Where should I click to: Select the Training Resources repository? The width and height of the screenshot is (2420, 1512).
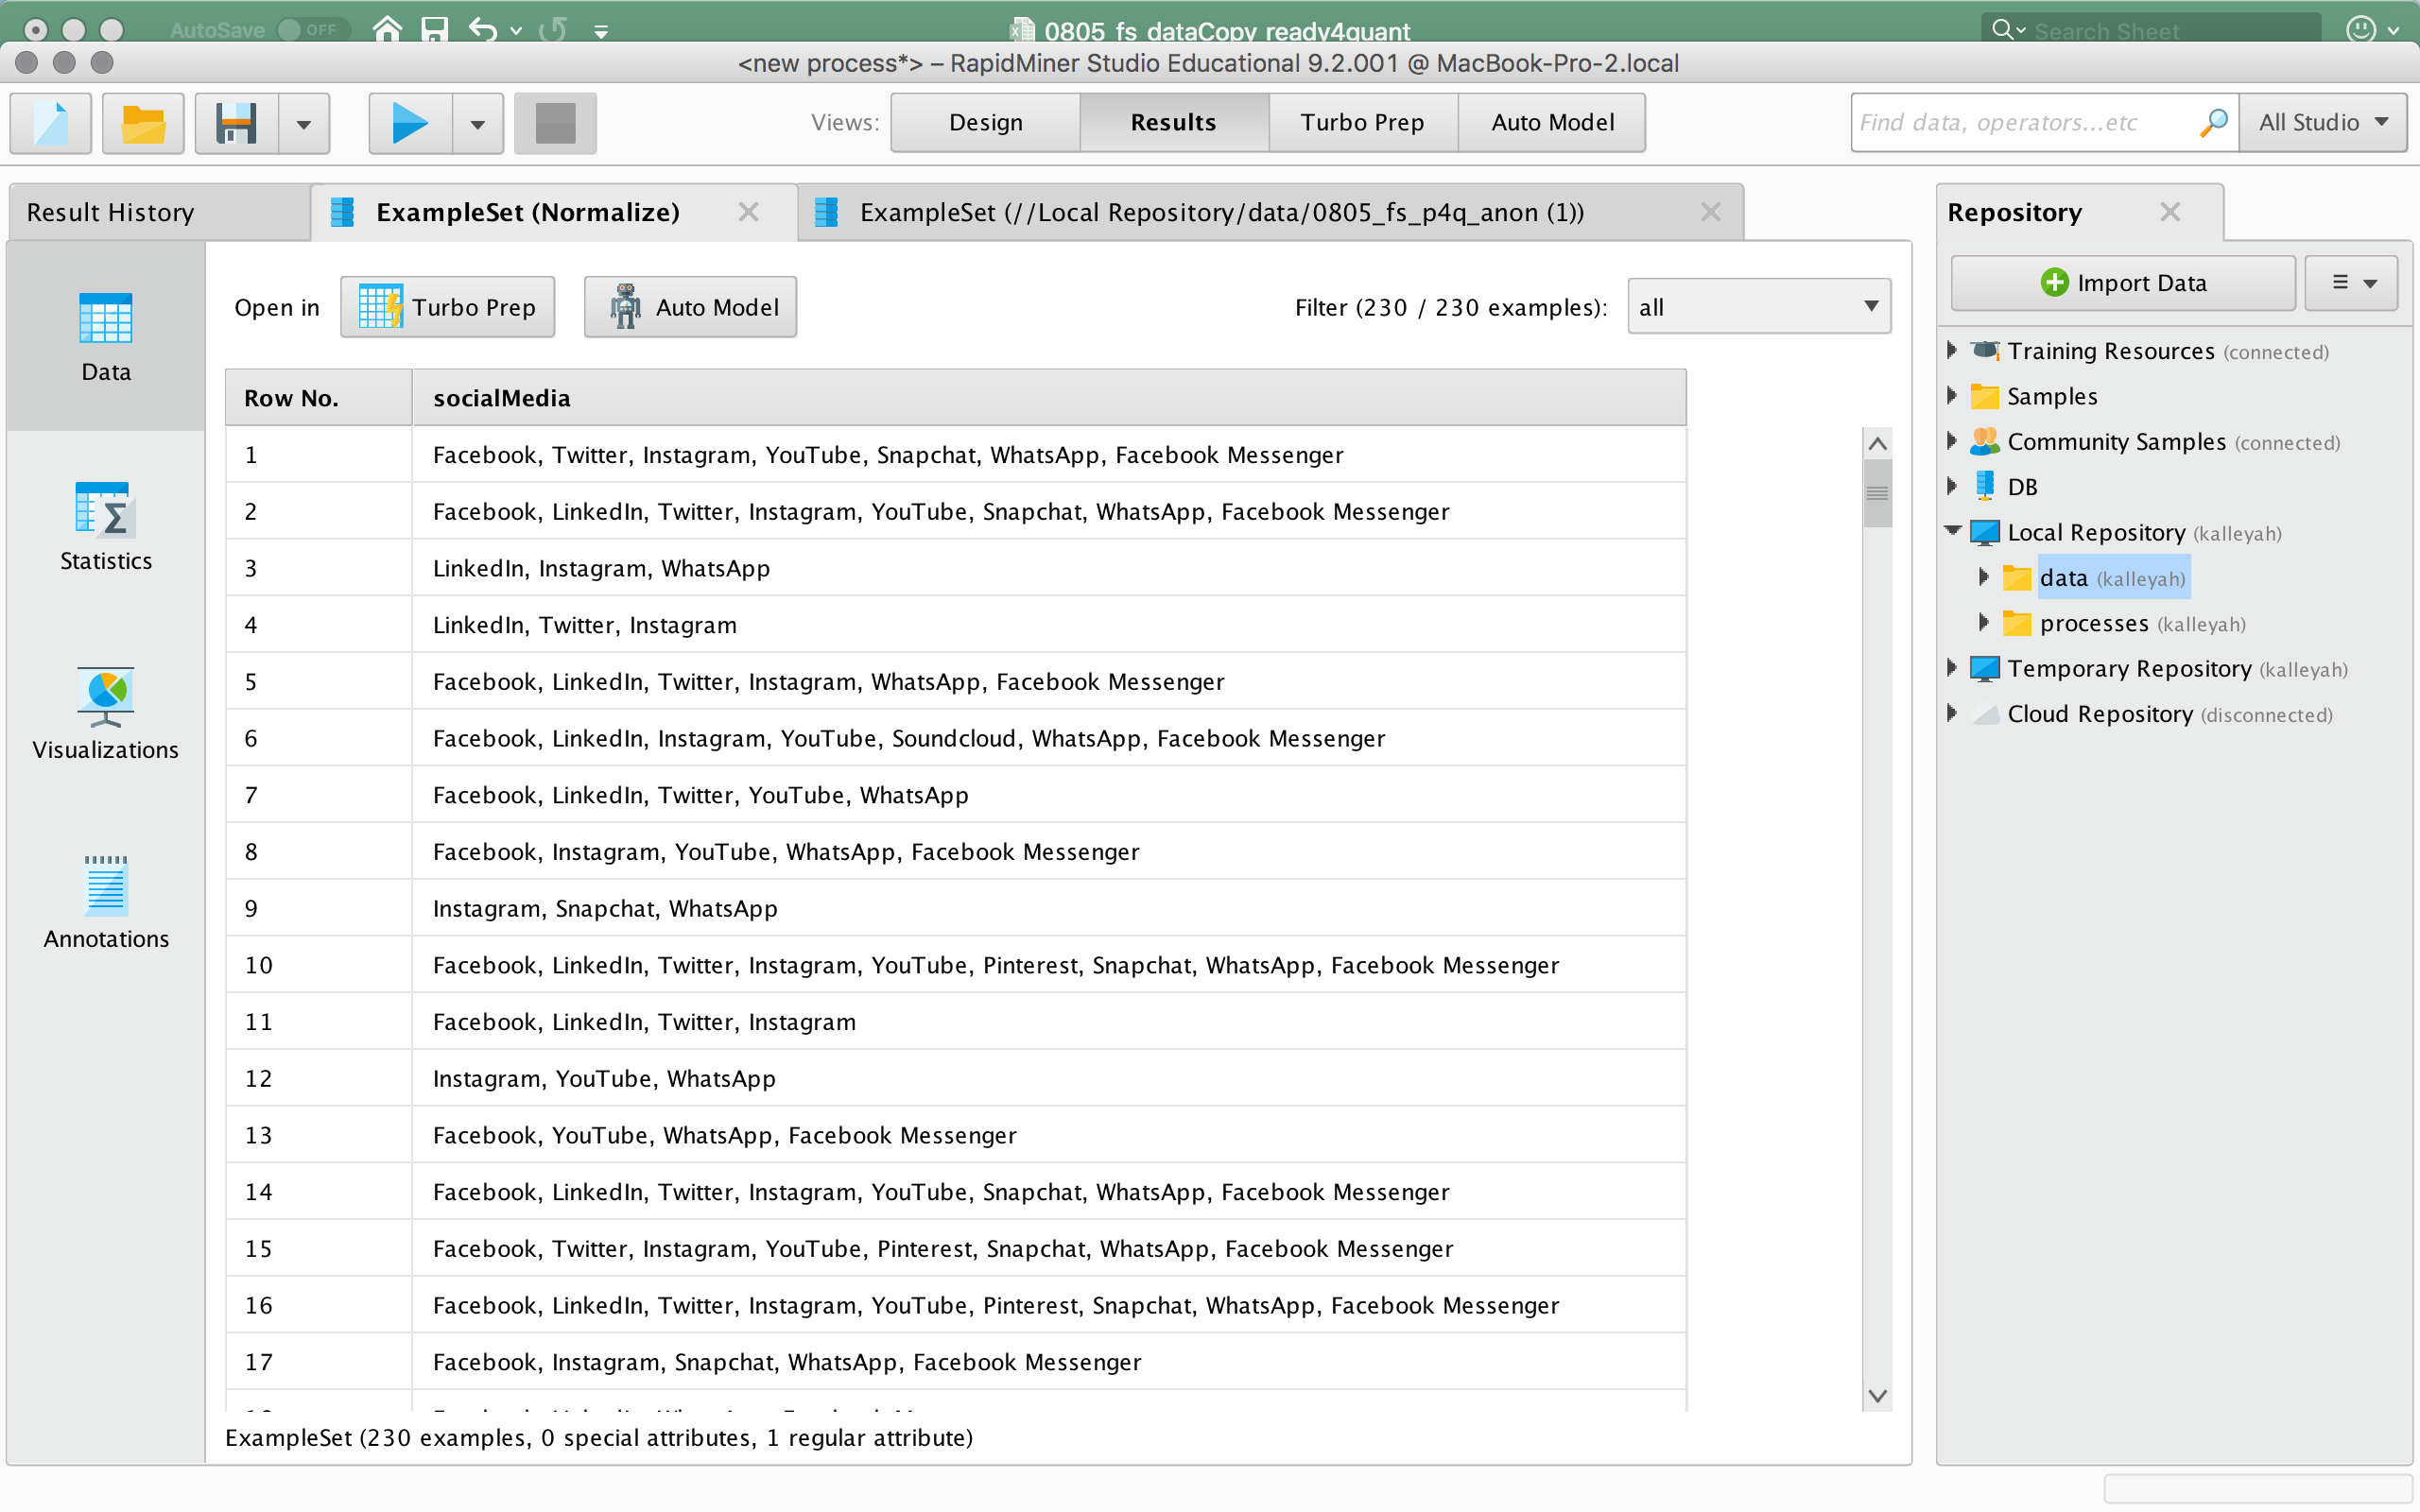coord(2149,351)
